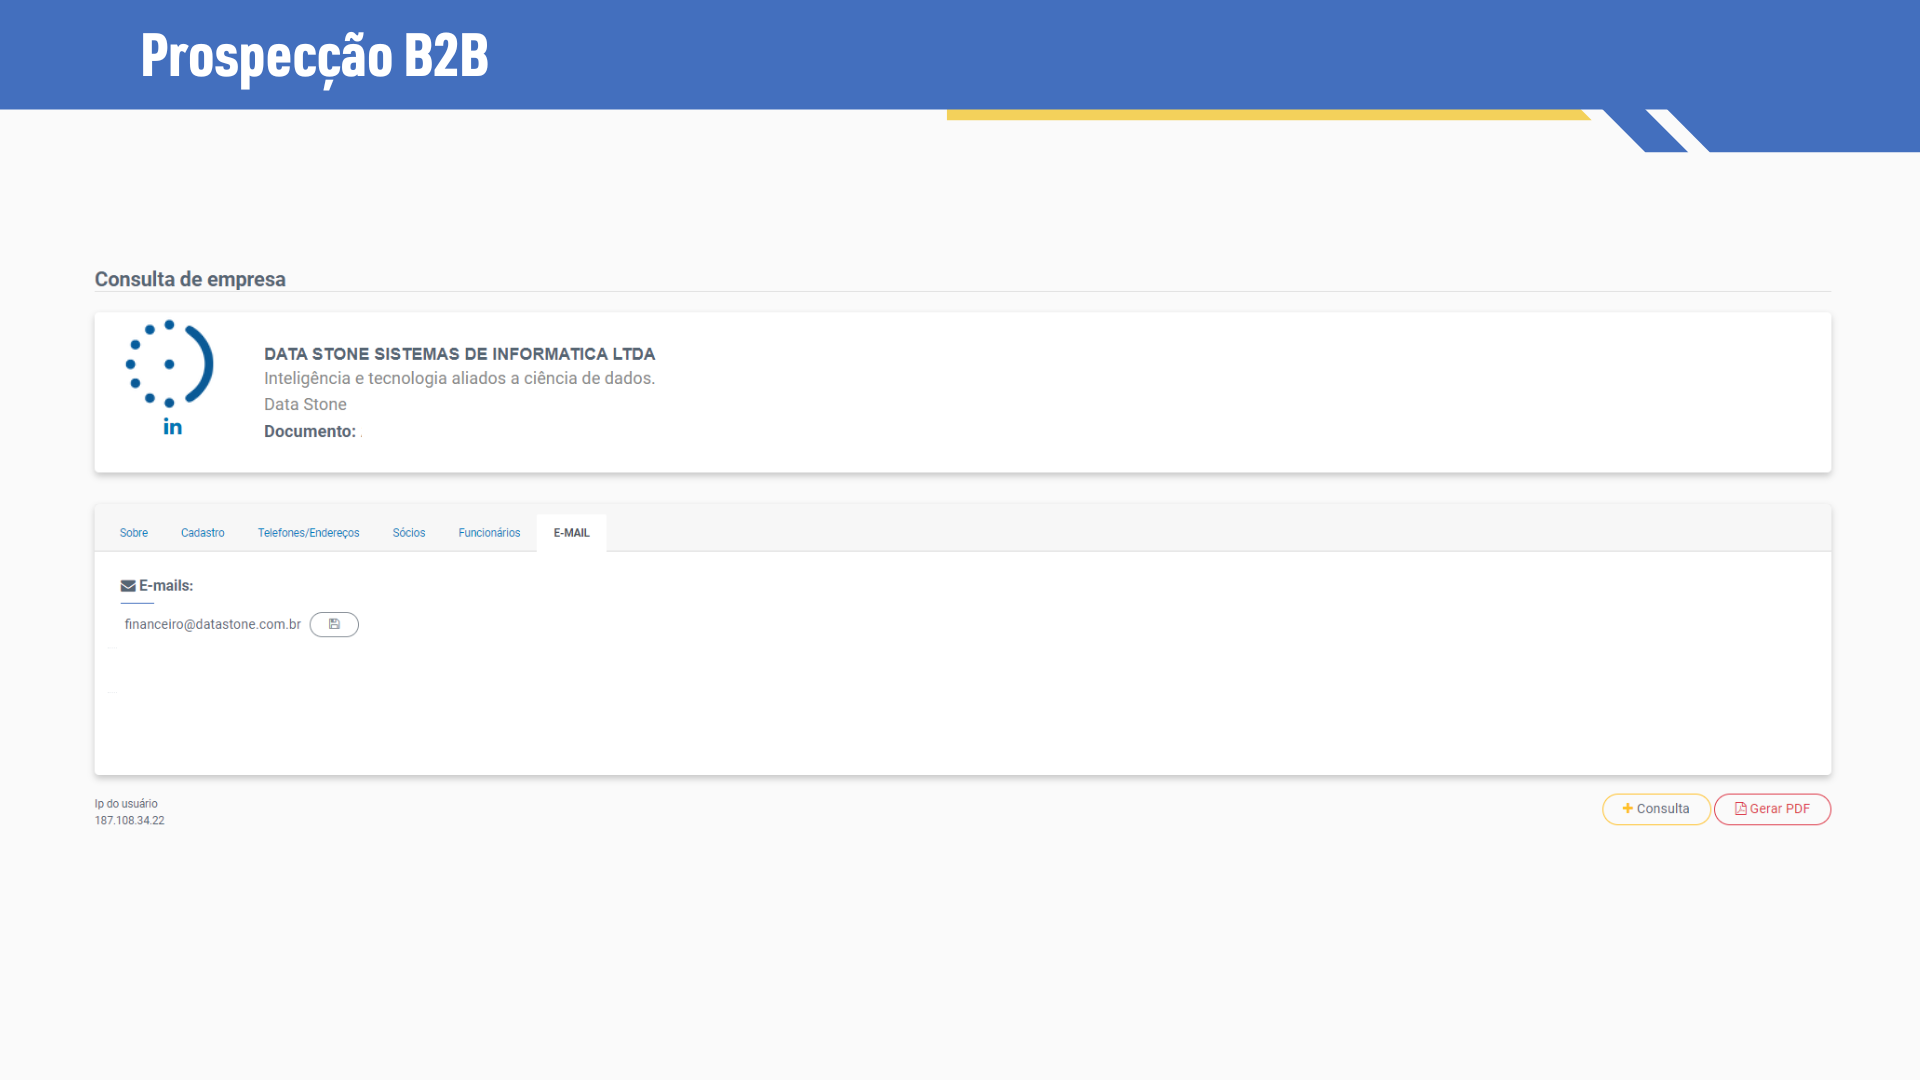Go to the Telefones/Endereços tab

[x=308, y=533]
